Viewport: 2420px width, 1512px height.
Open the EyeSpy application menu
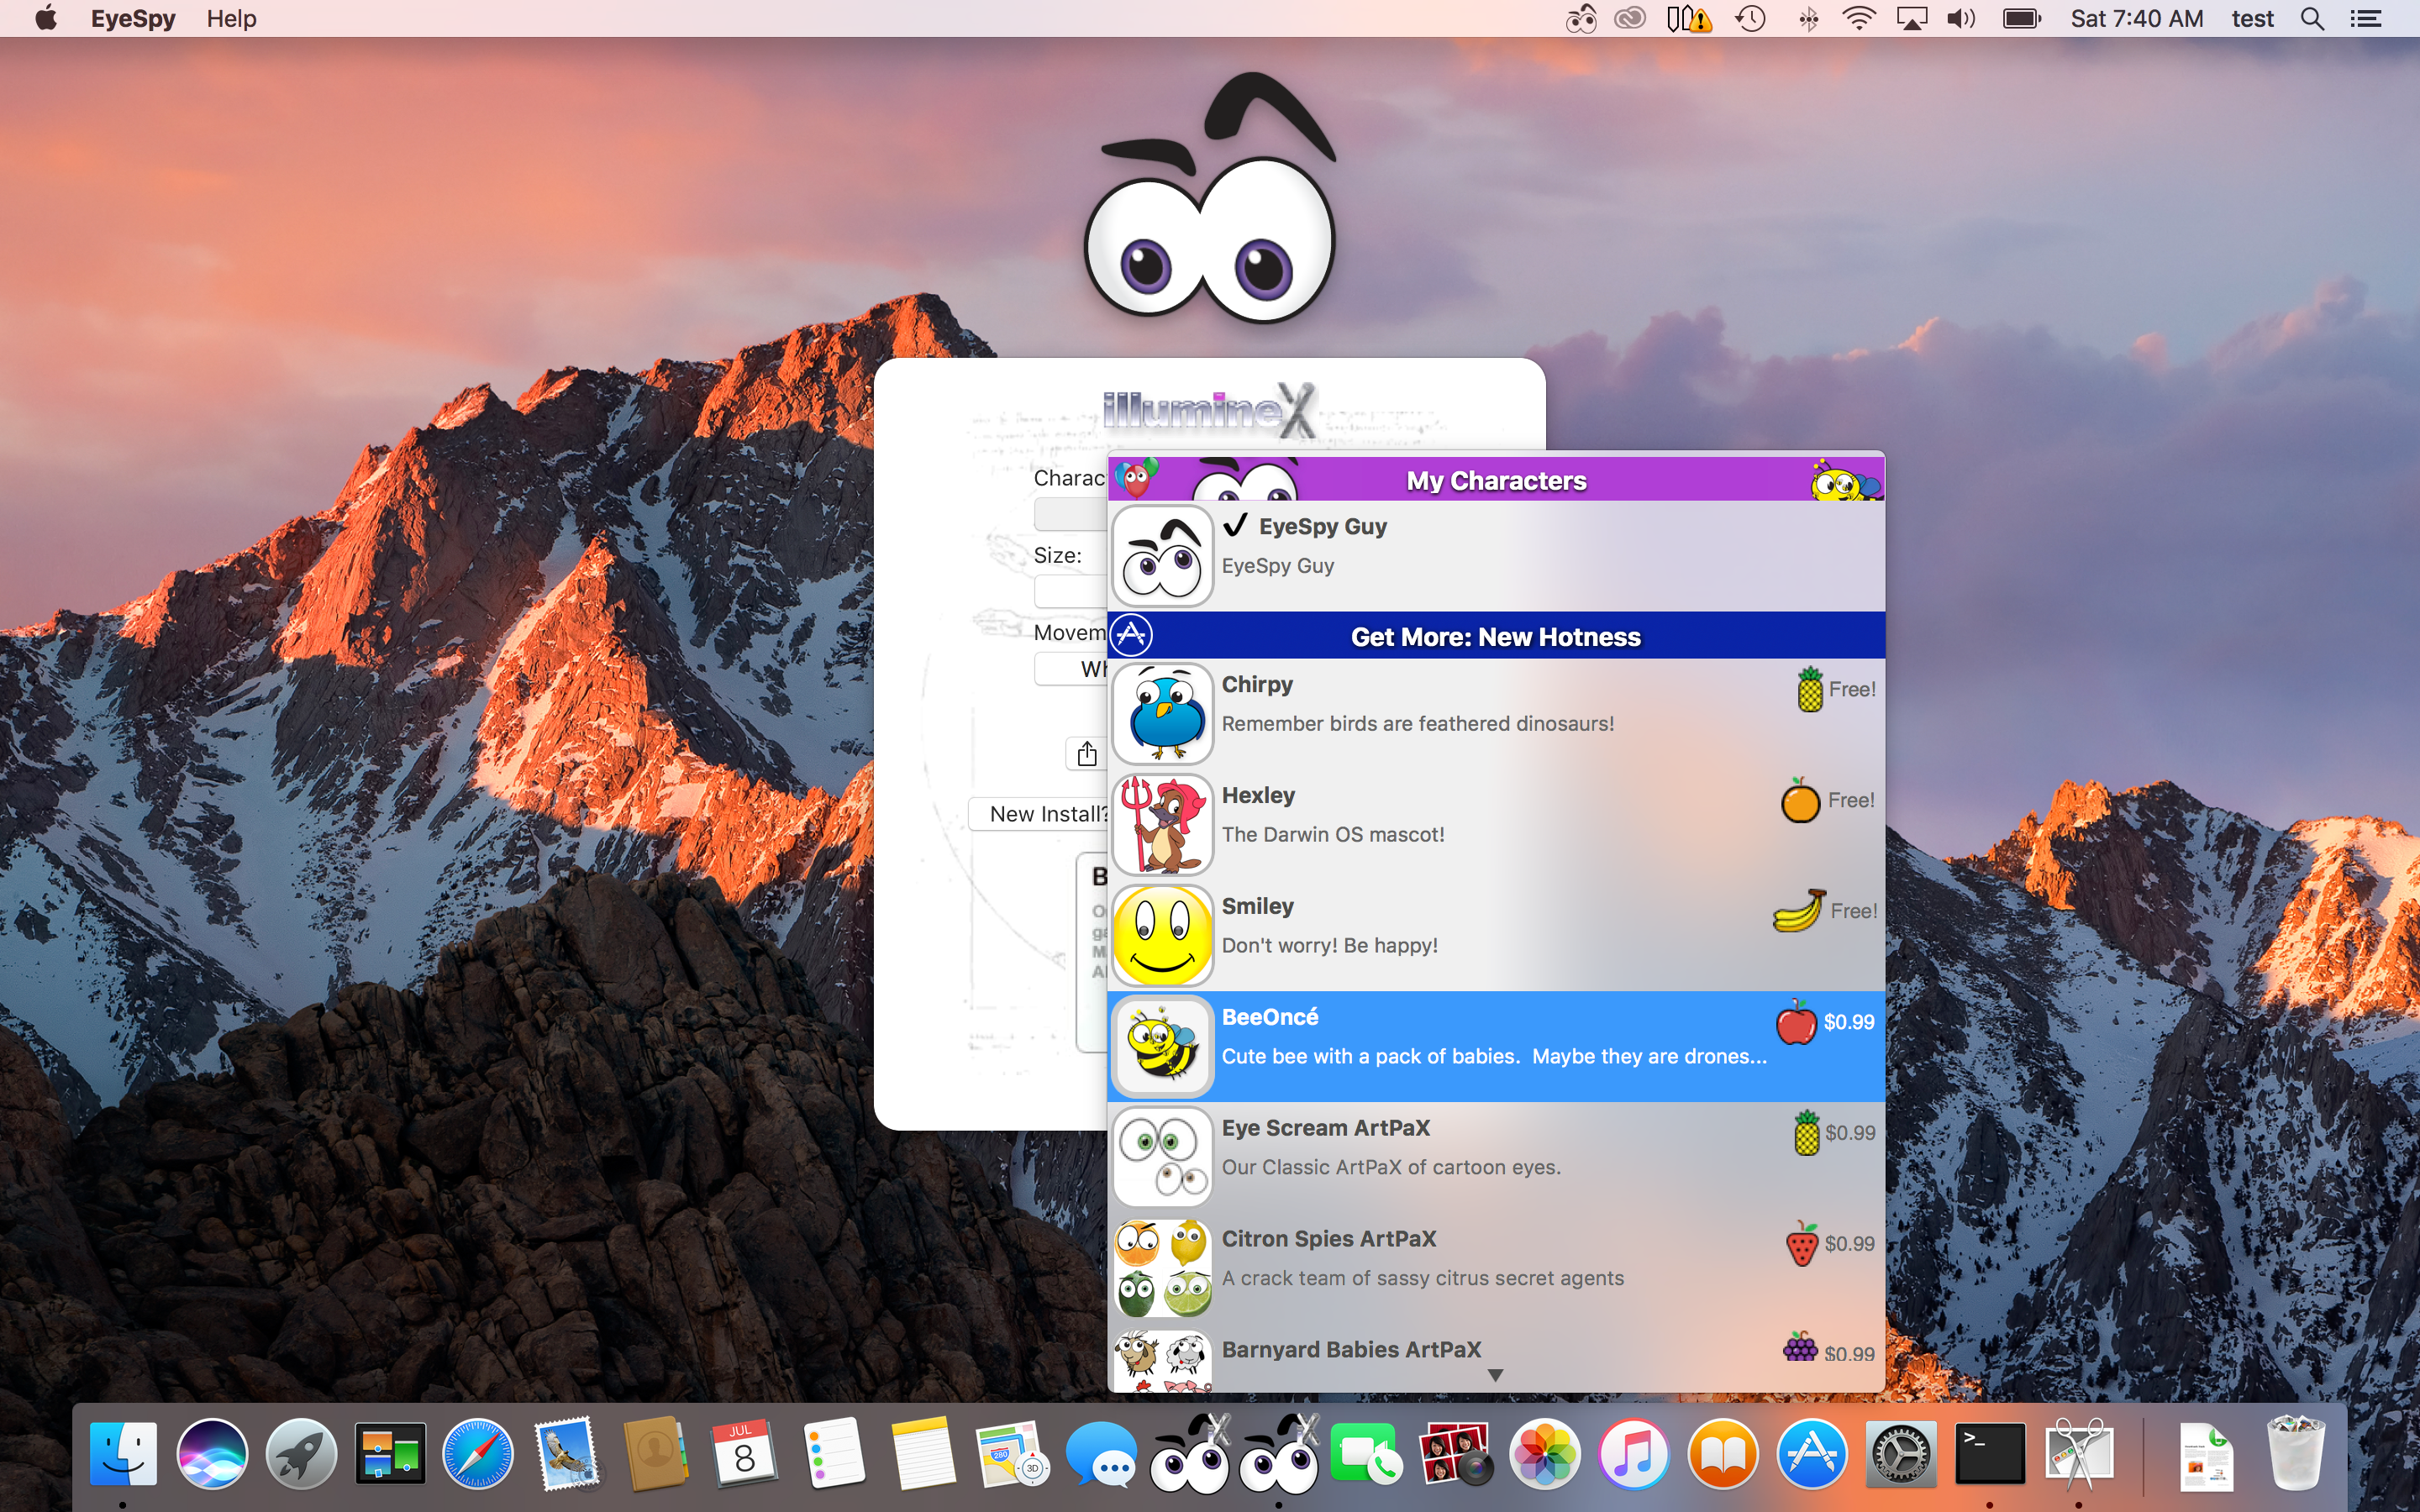pos(133,19)
